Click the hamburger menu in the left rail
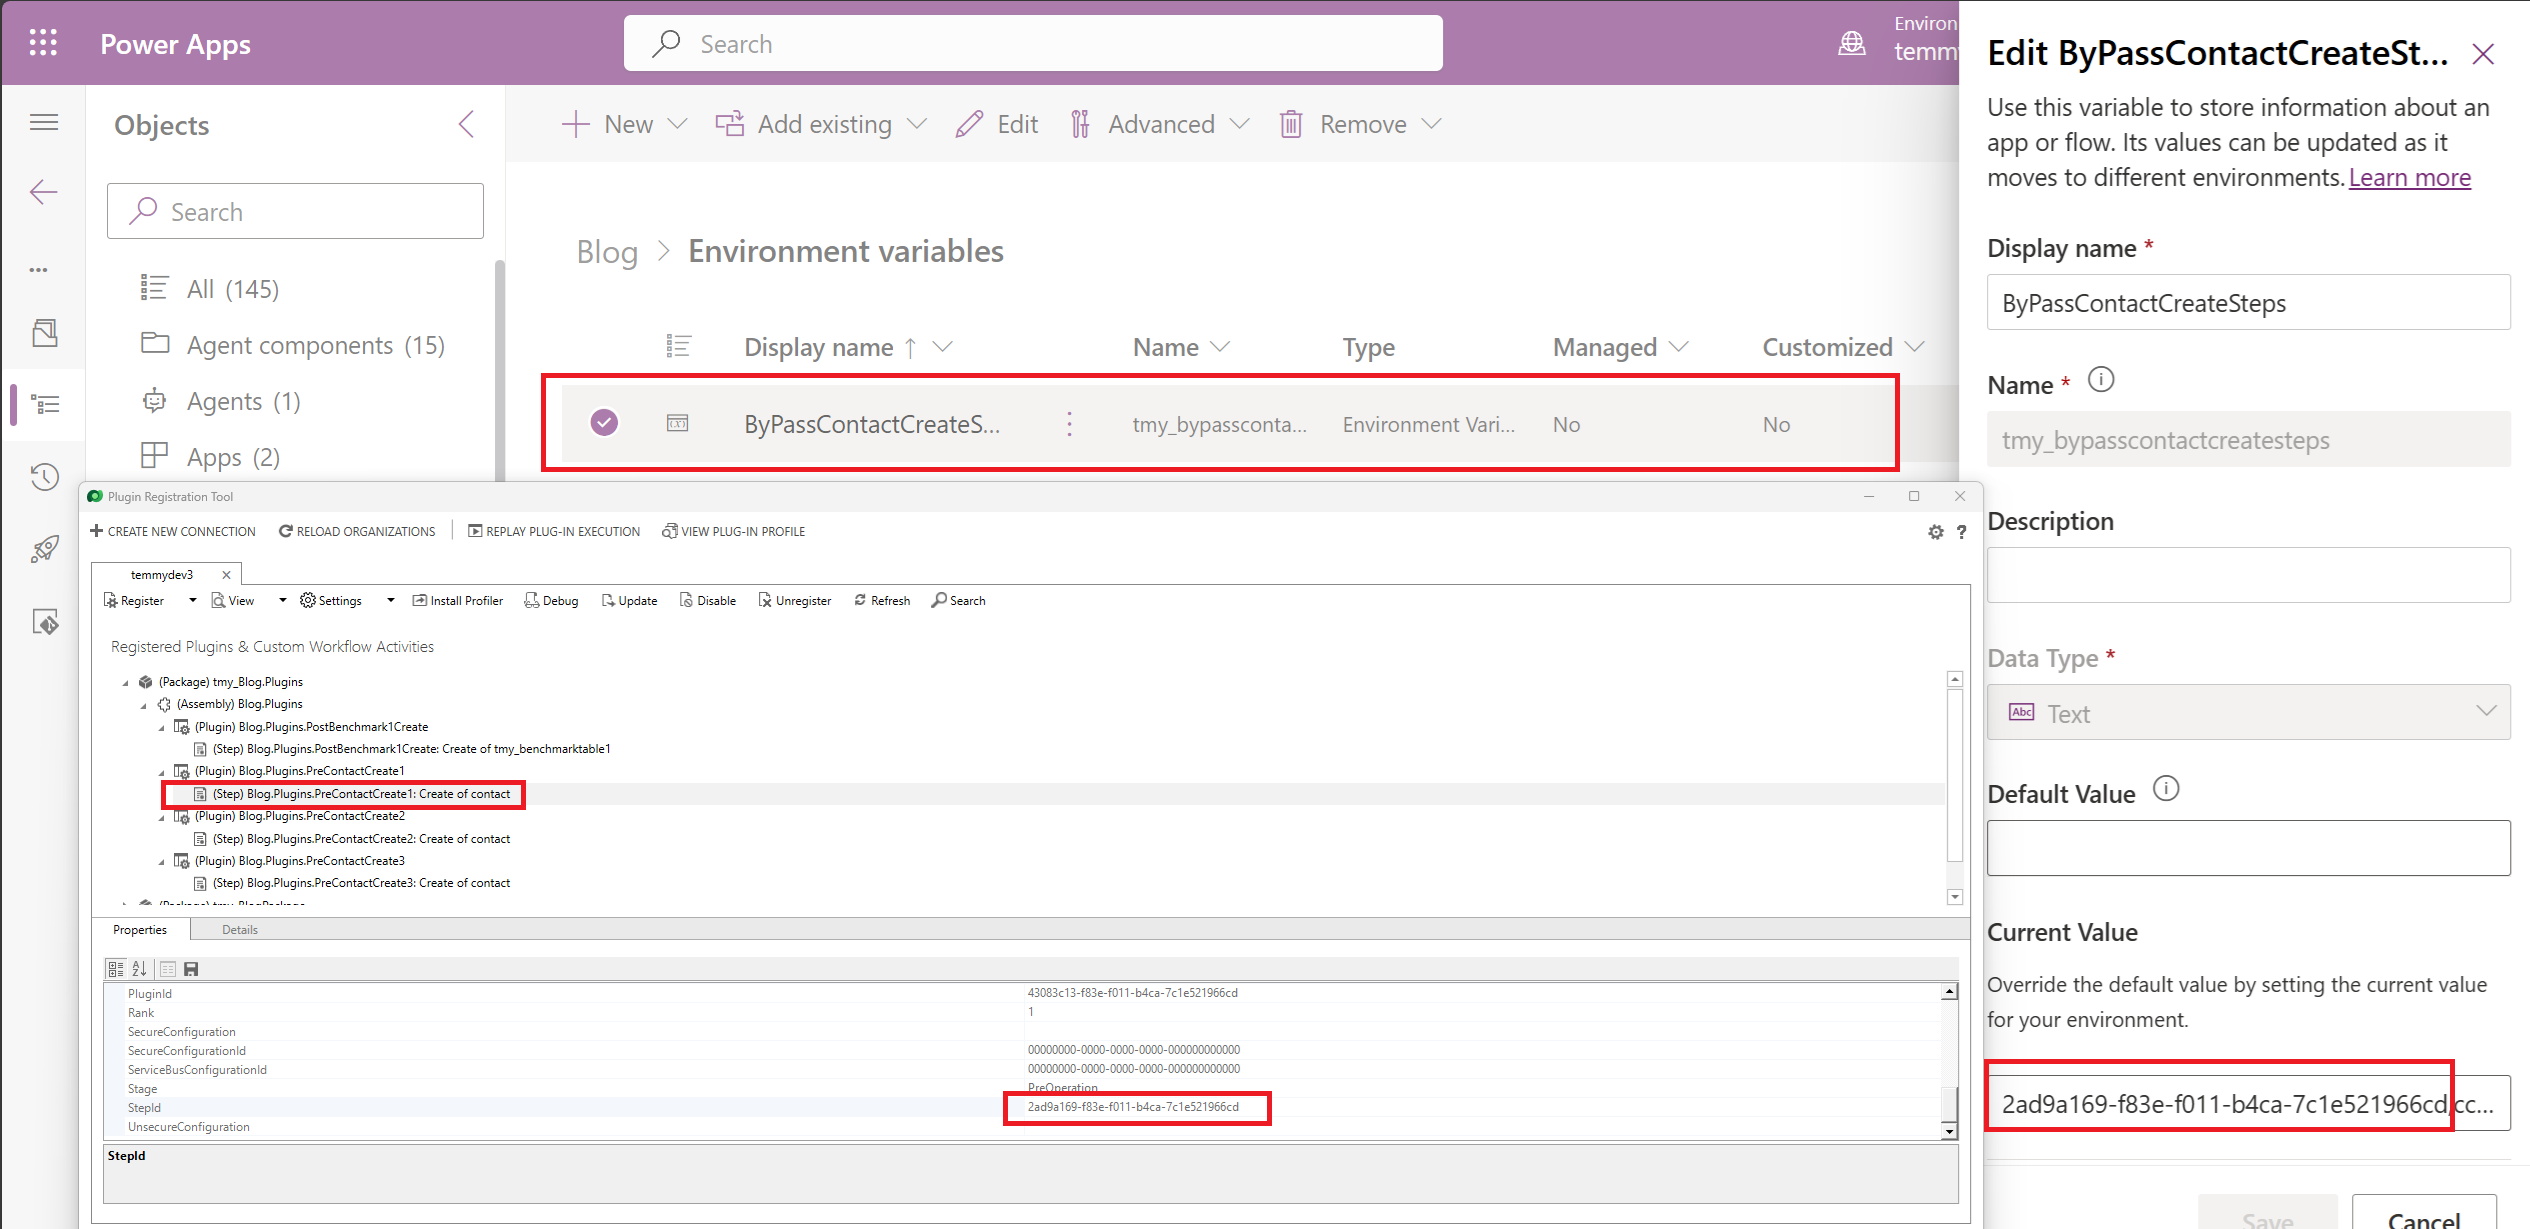 (x=44, y=122)
